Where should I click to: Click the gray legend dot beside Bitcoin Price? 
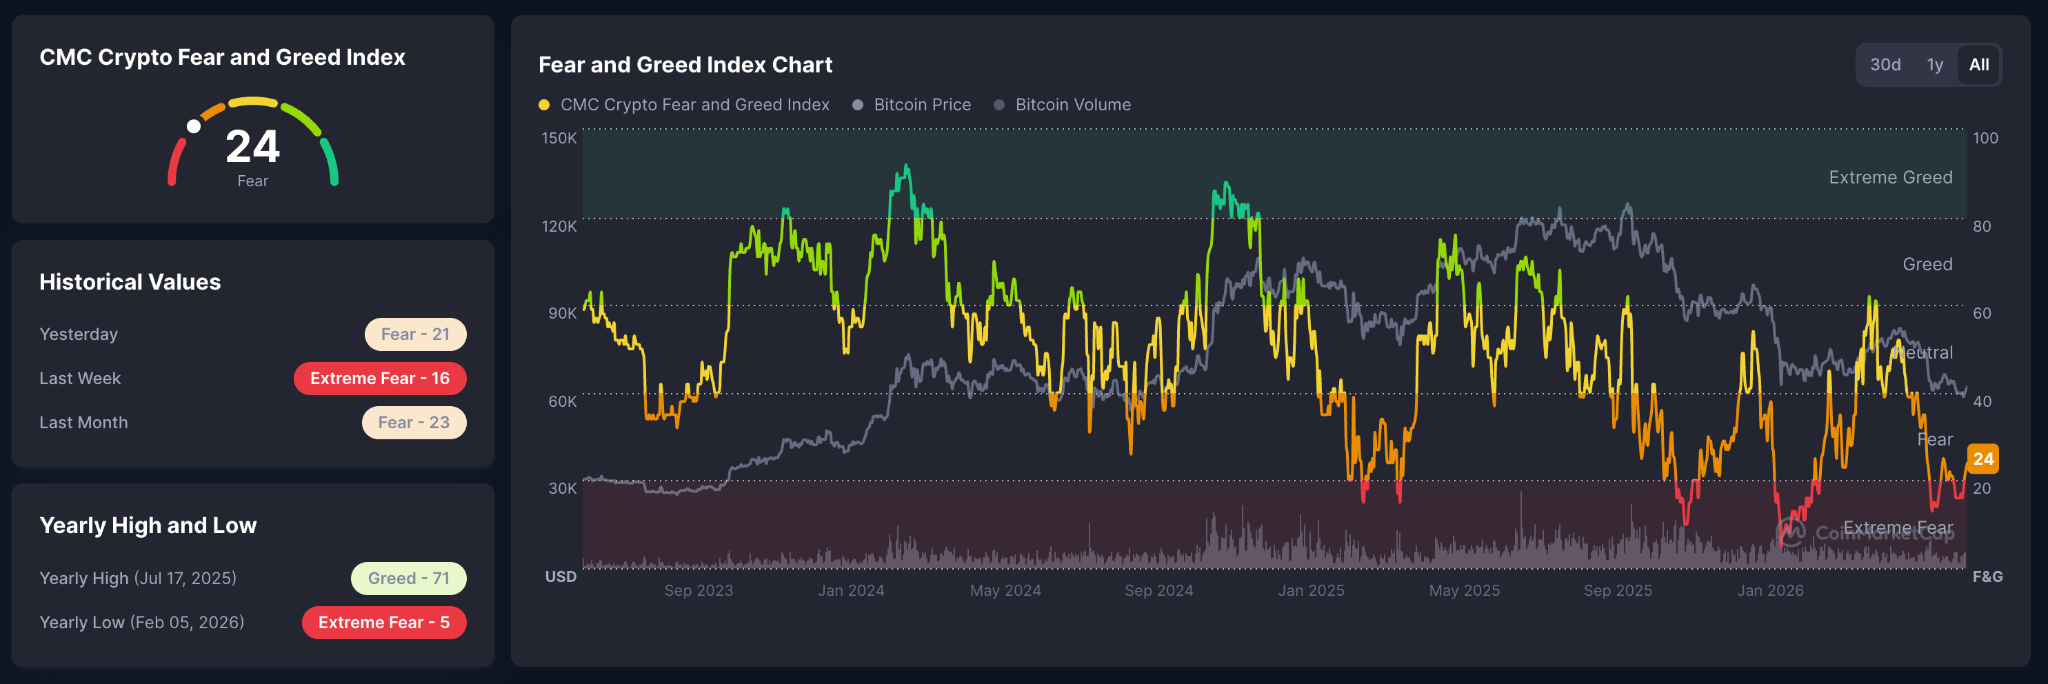point(858,105)
